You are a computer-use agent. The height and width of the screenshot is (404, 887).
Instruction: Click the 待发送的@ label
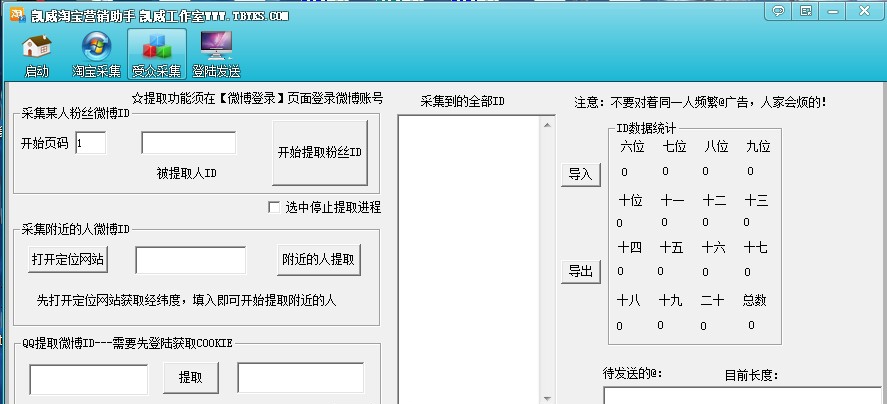[633, 373]
